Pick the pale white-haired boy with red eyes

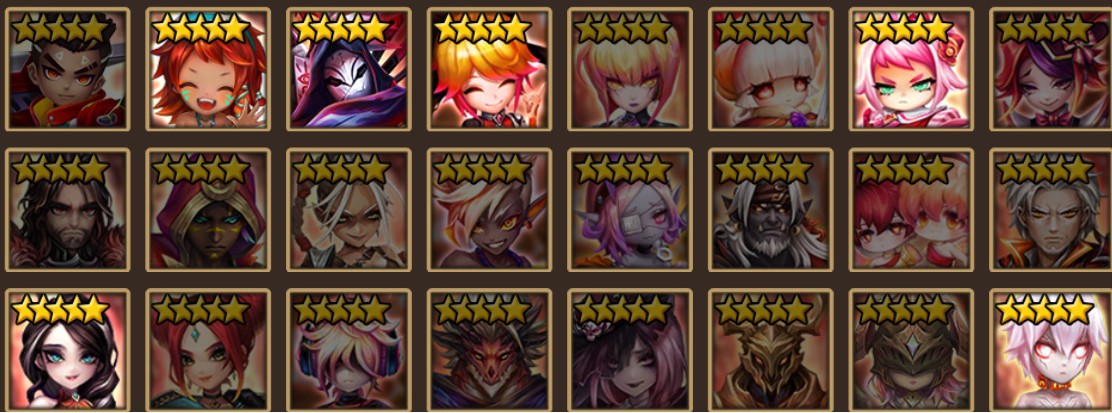[x=1051, y=351]
